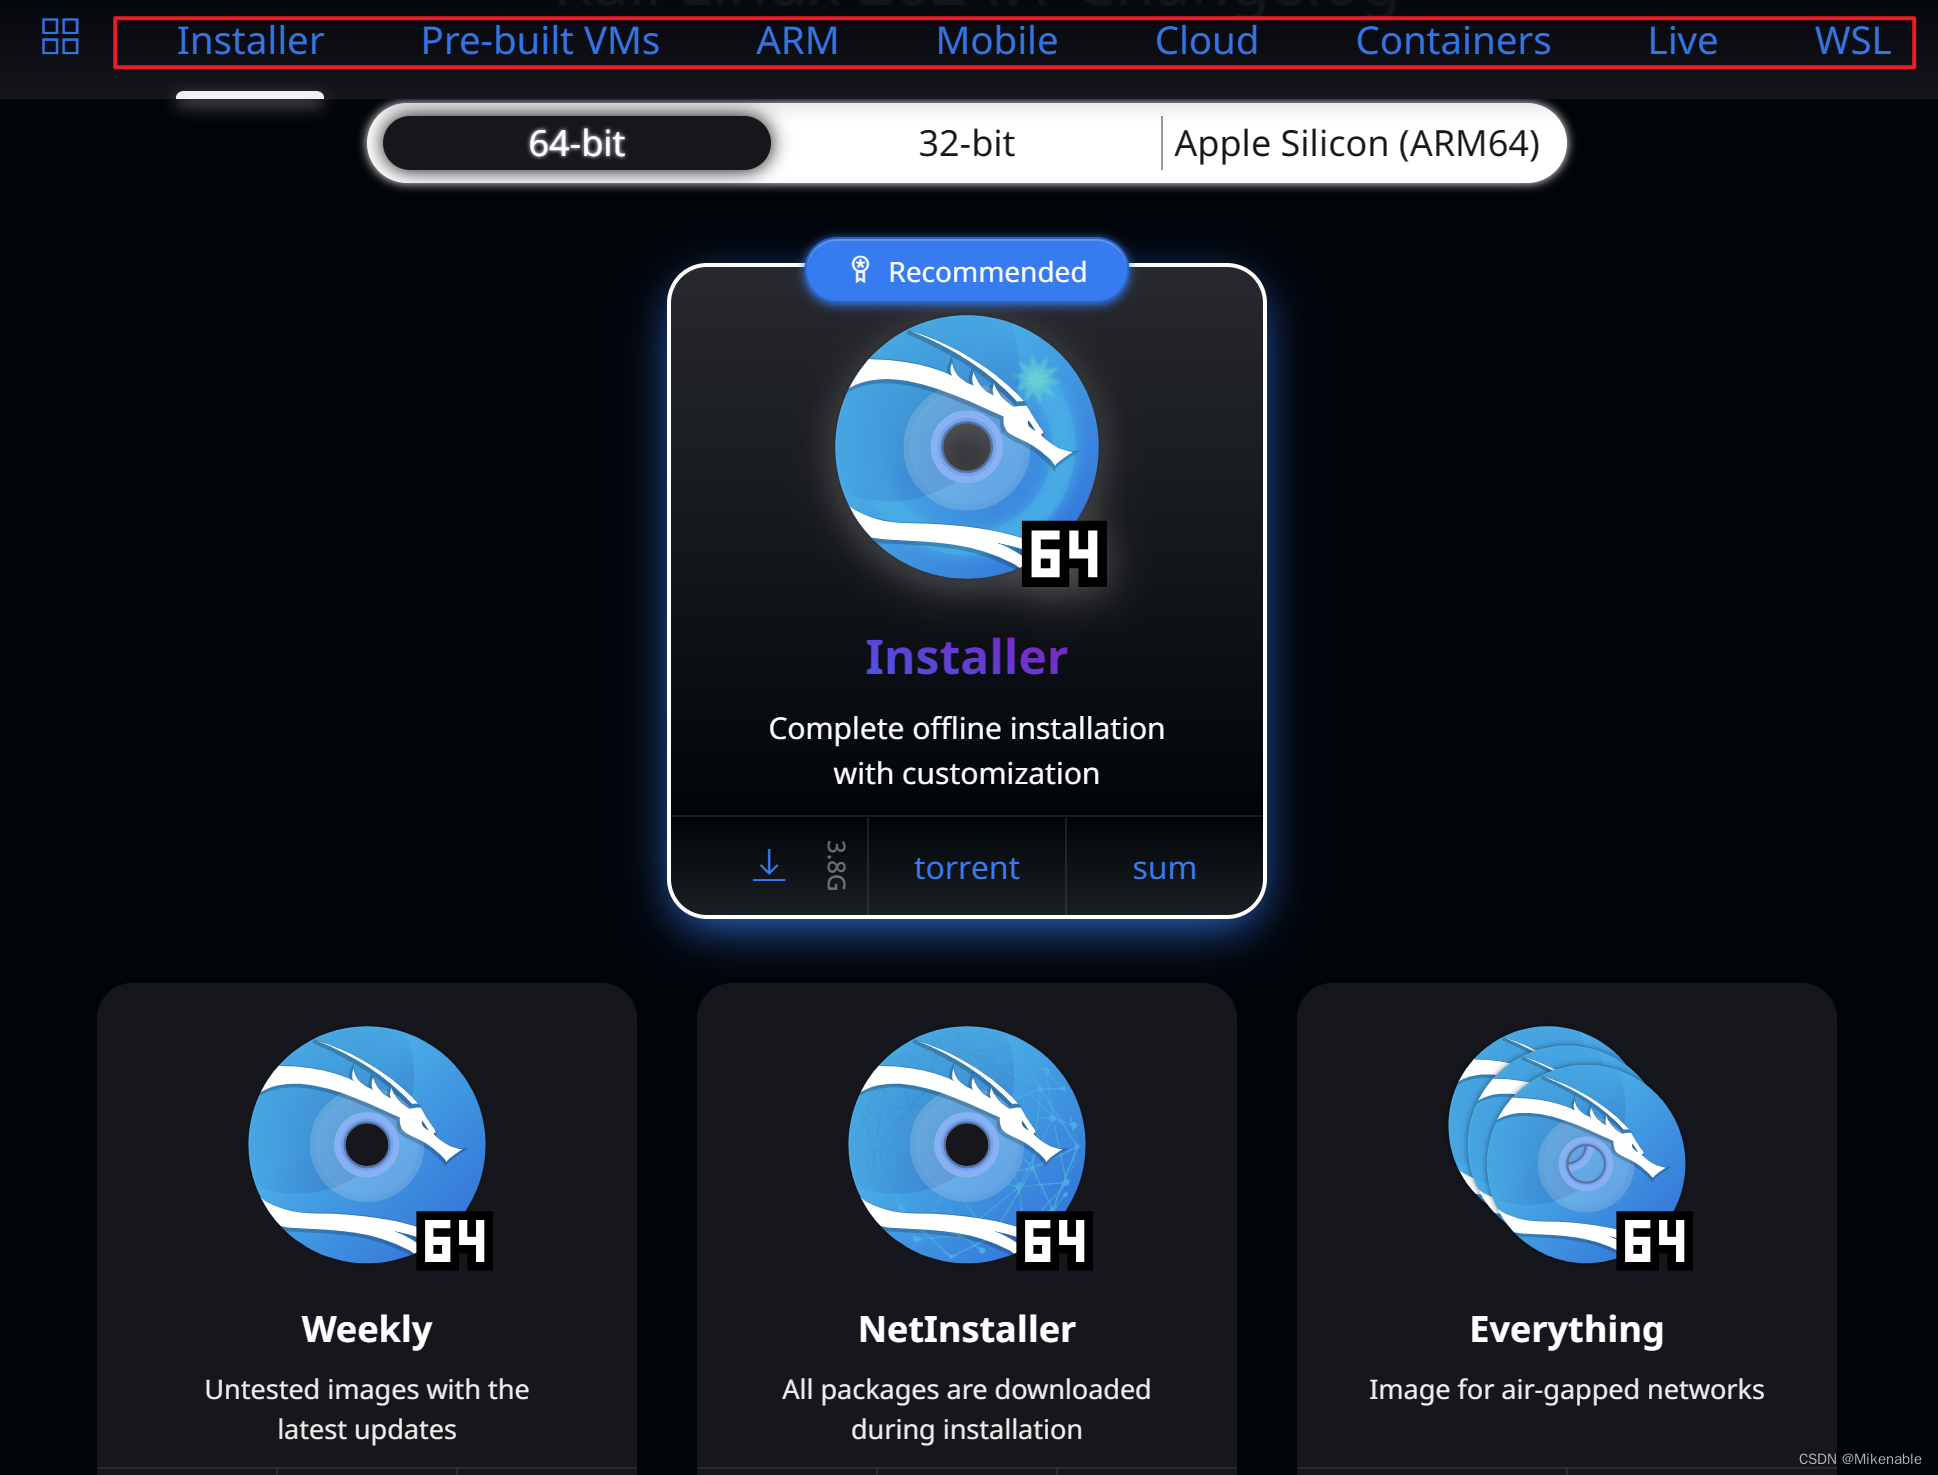Choose the 64-bit architecture option
Viewport: 1938px width, 1475px height.
(577, 143)
